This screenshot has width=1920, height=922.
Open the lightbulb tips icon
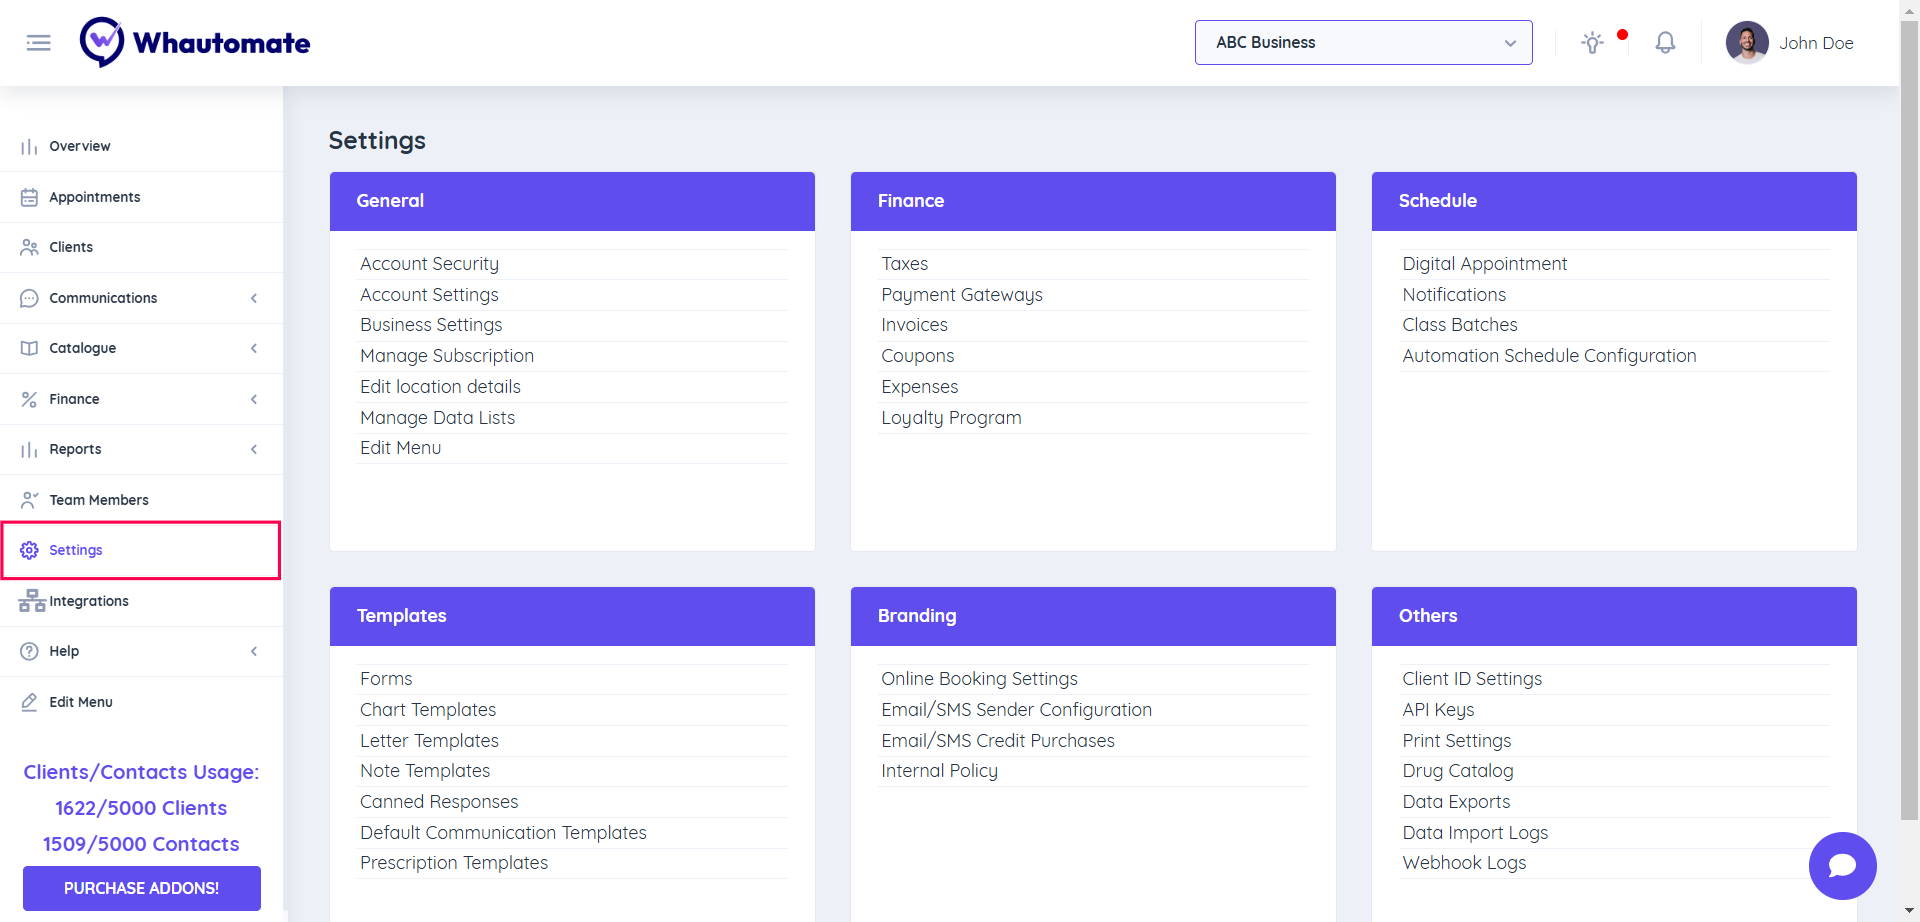(x=1592, y=43)
